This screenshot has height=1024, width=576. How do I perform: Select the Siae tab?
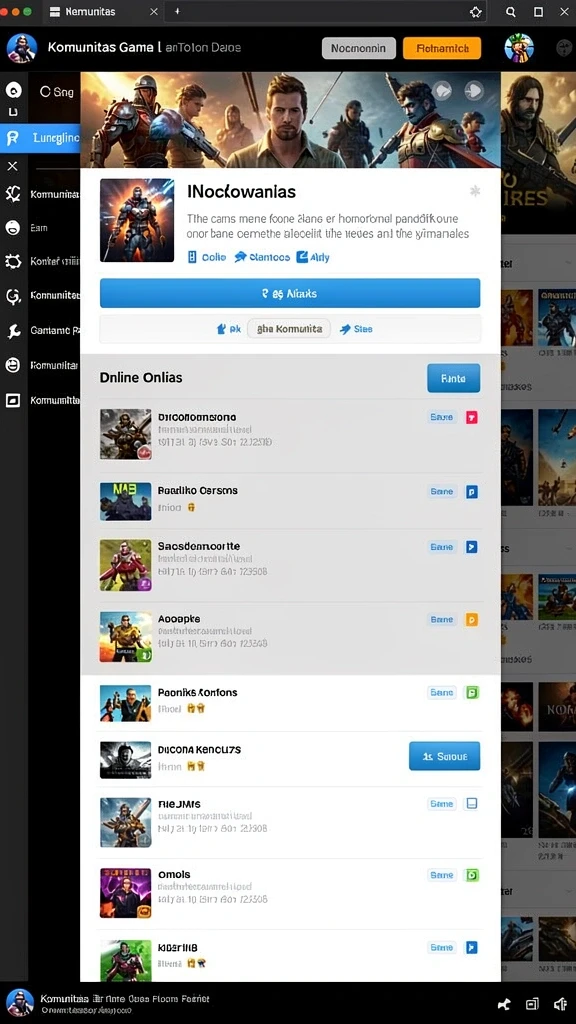point(356,329)
